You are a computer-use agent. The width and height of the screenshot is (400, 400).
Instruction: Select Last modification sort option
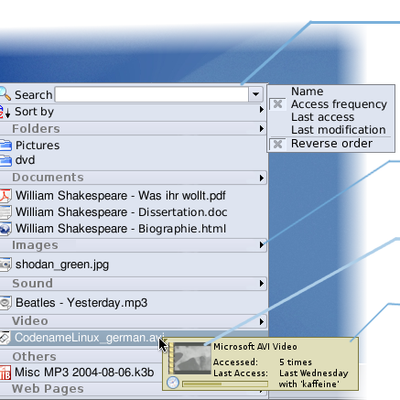338,130
